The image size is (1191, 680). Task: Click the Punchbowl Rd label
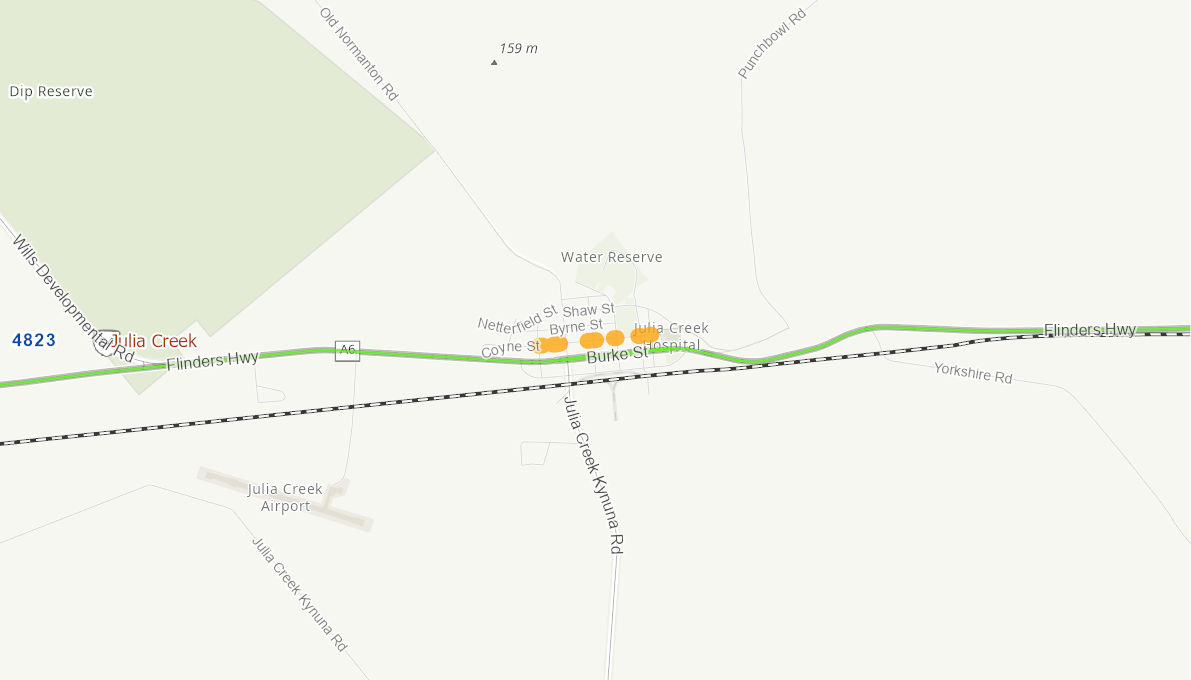pos(772,43)
